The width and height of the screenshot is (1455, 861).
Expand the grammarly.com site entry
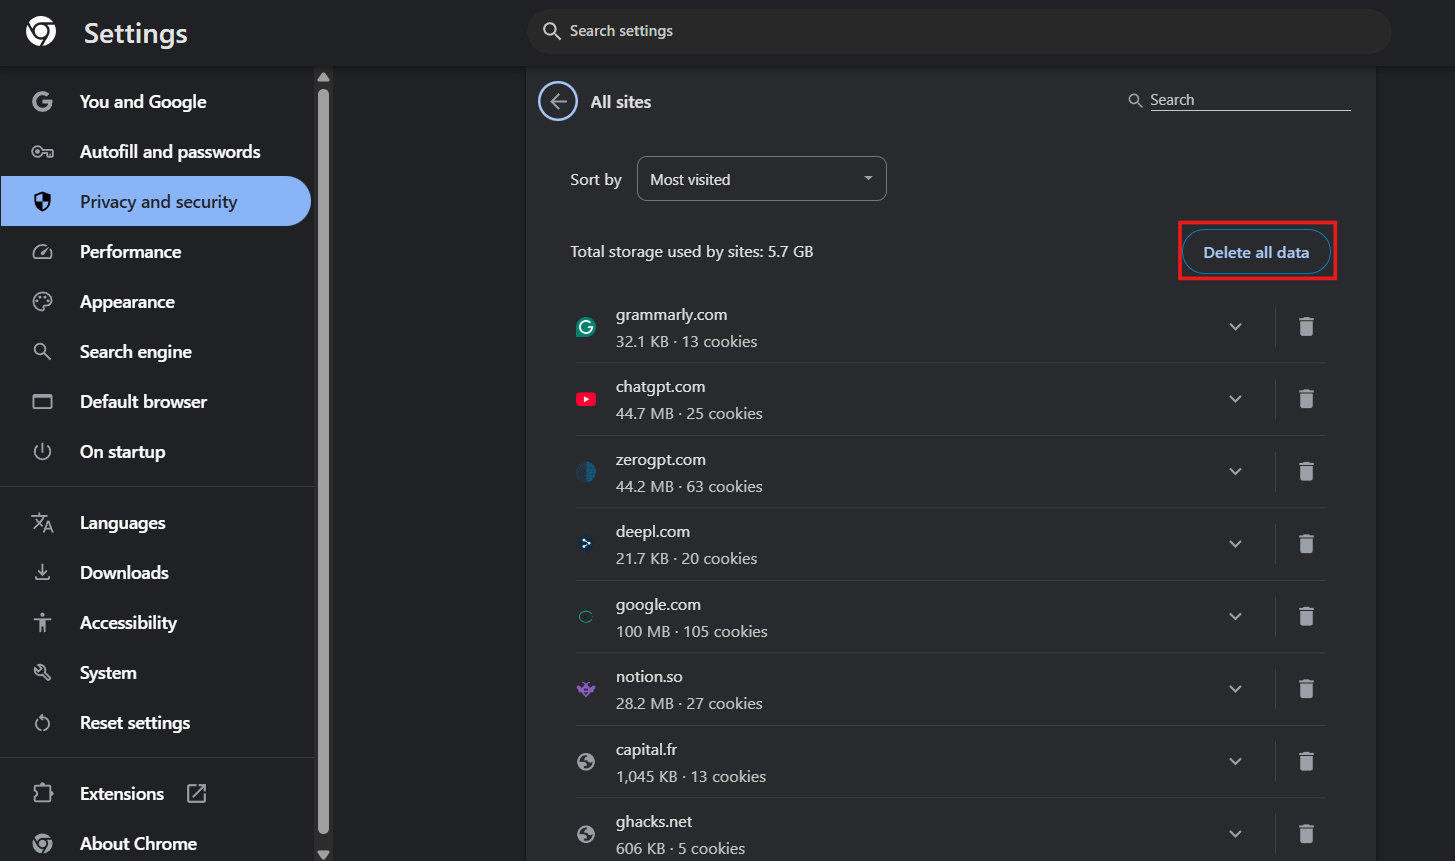coord(1235,327)
